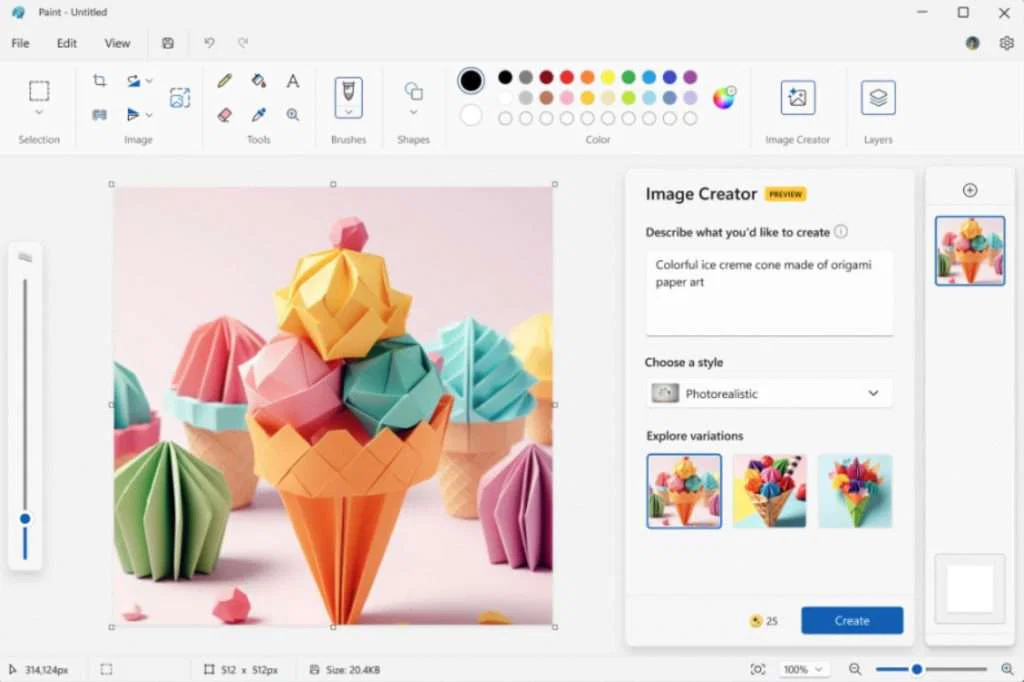Select the Color picker eyedropper tool
The width and height of the screenshot is (1024, 682).
257,113
